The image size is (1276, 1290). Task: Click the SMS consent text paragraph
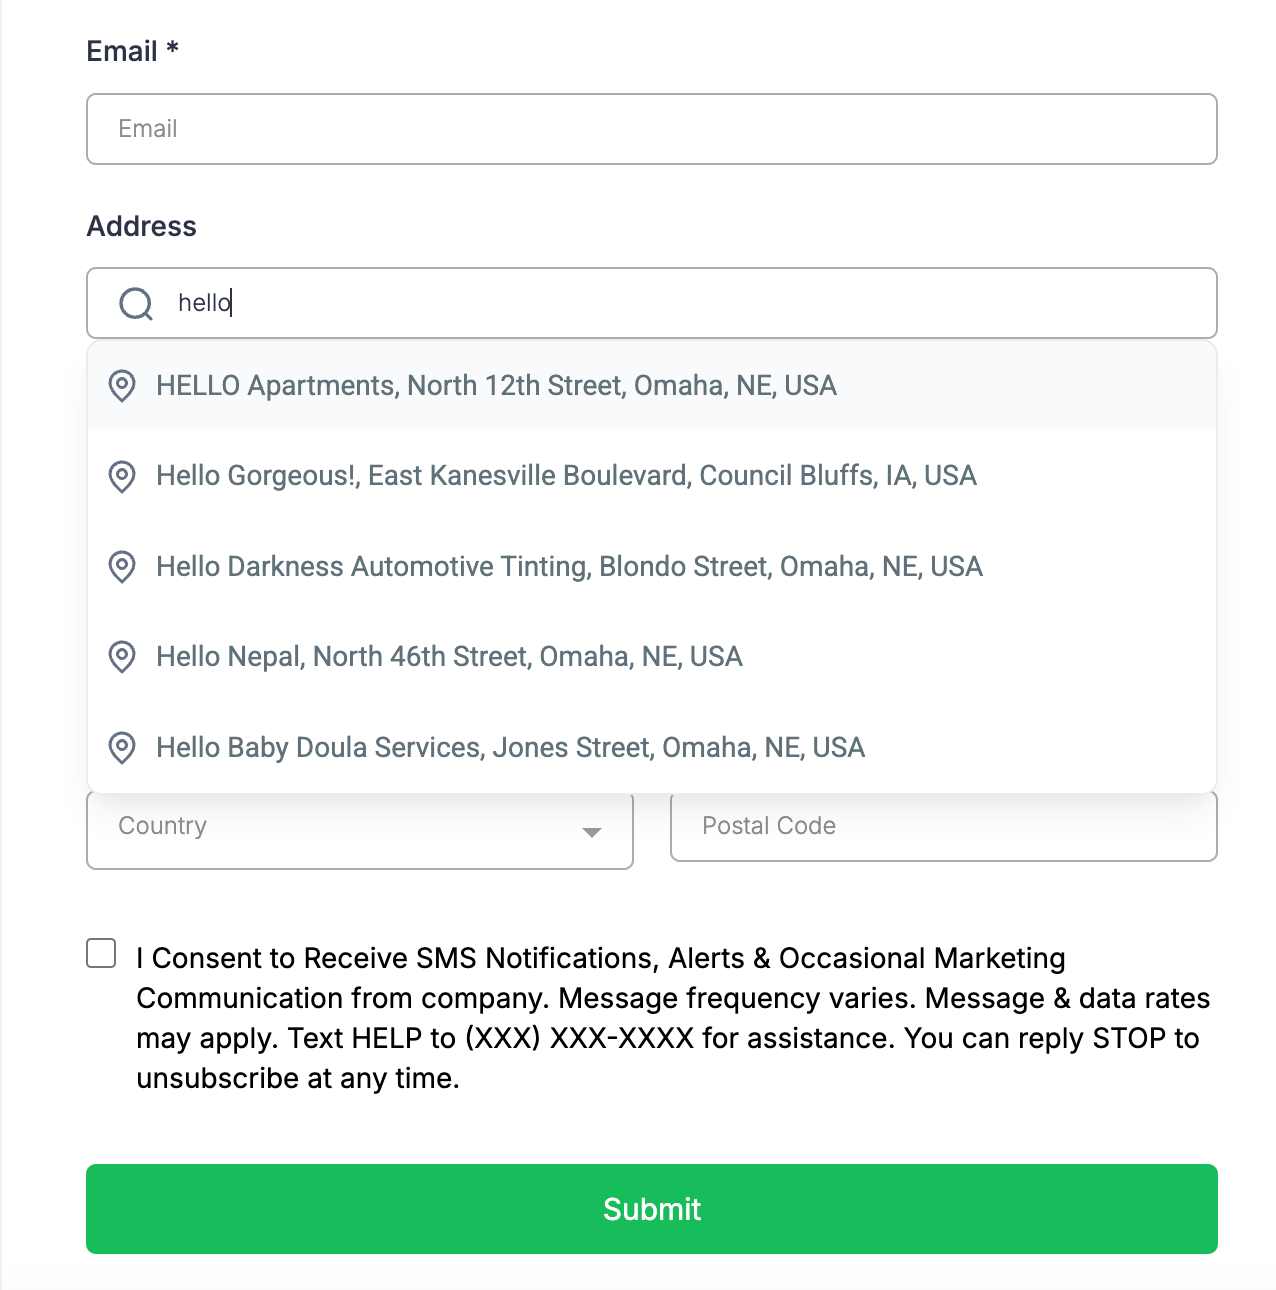(x=670, y=1018)
